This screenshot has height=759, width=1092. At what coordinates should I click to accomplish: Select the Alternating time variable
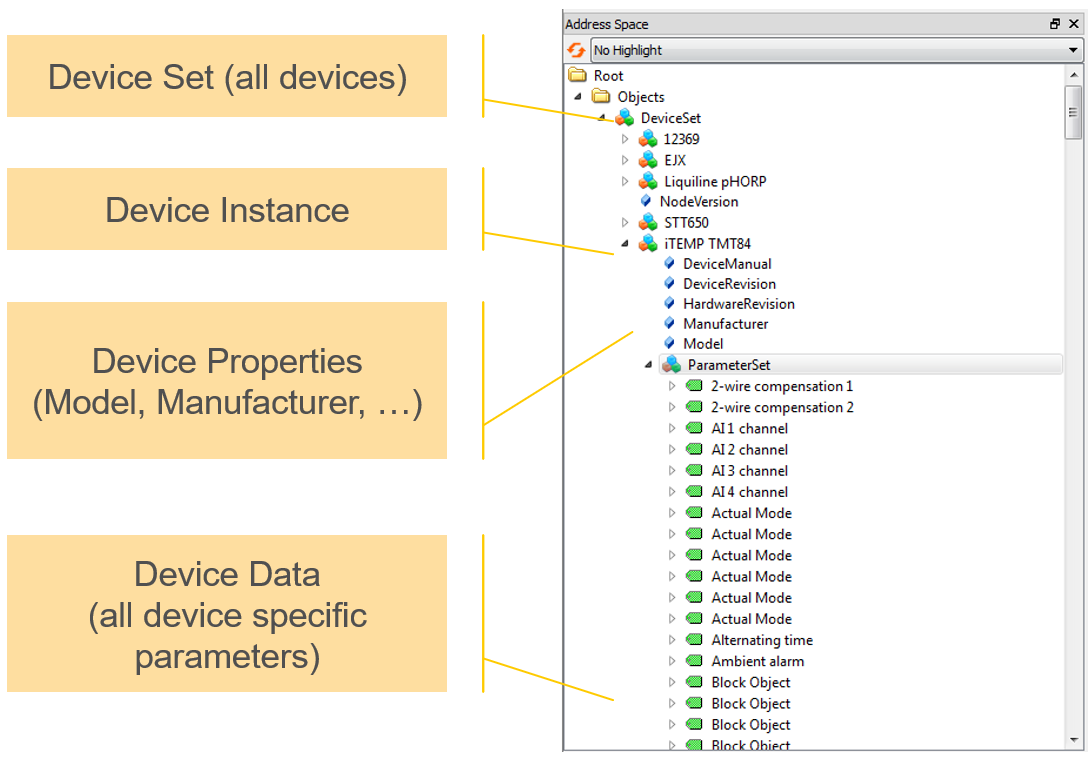761,640
